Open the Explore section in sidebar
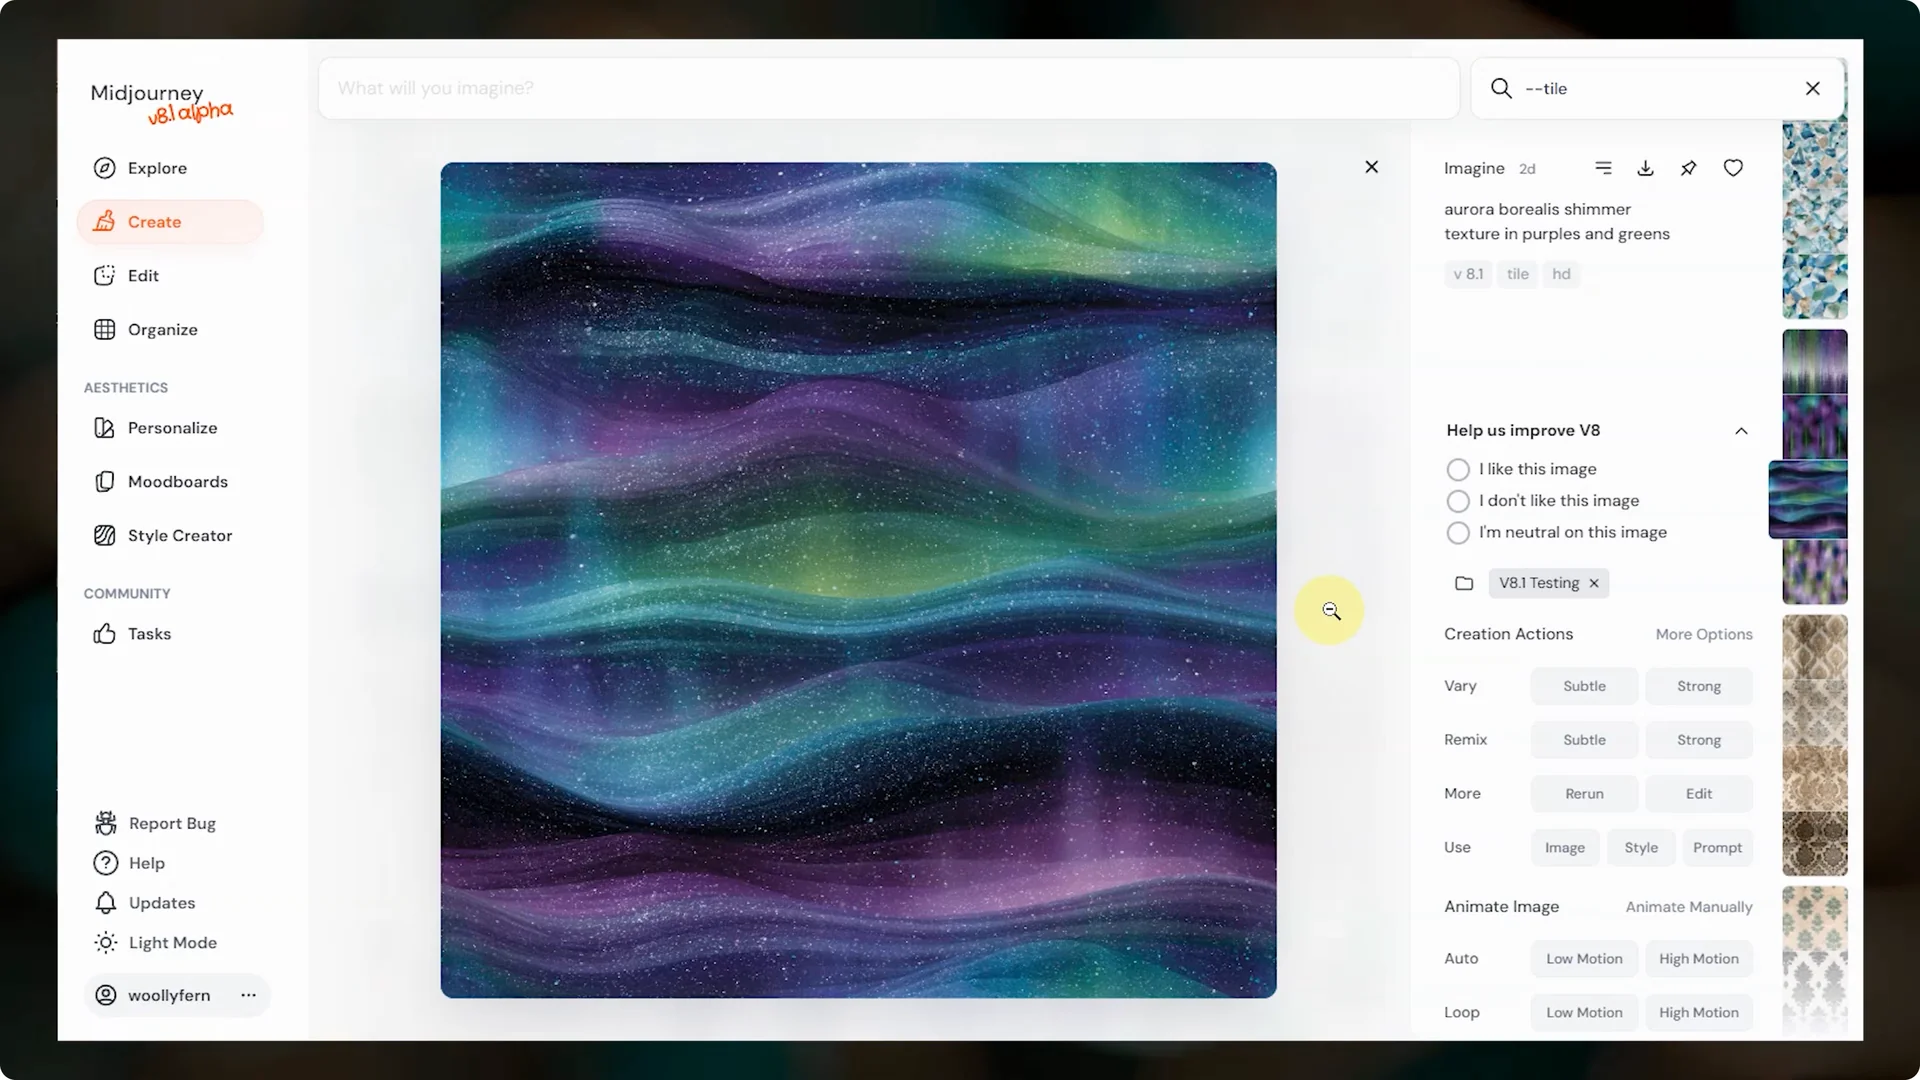 [x=157, y=168]
